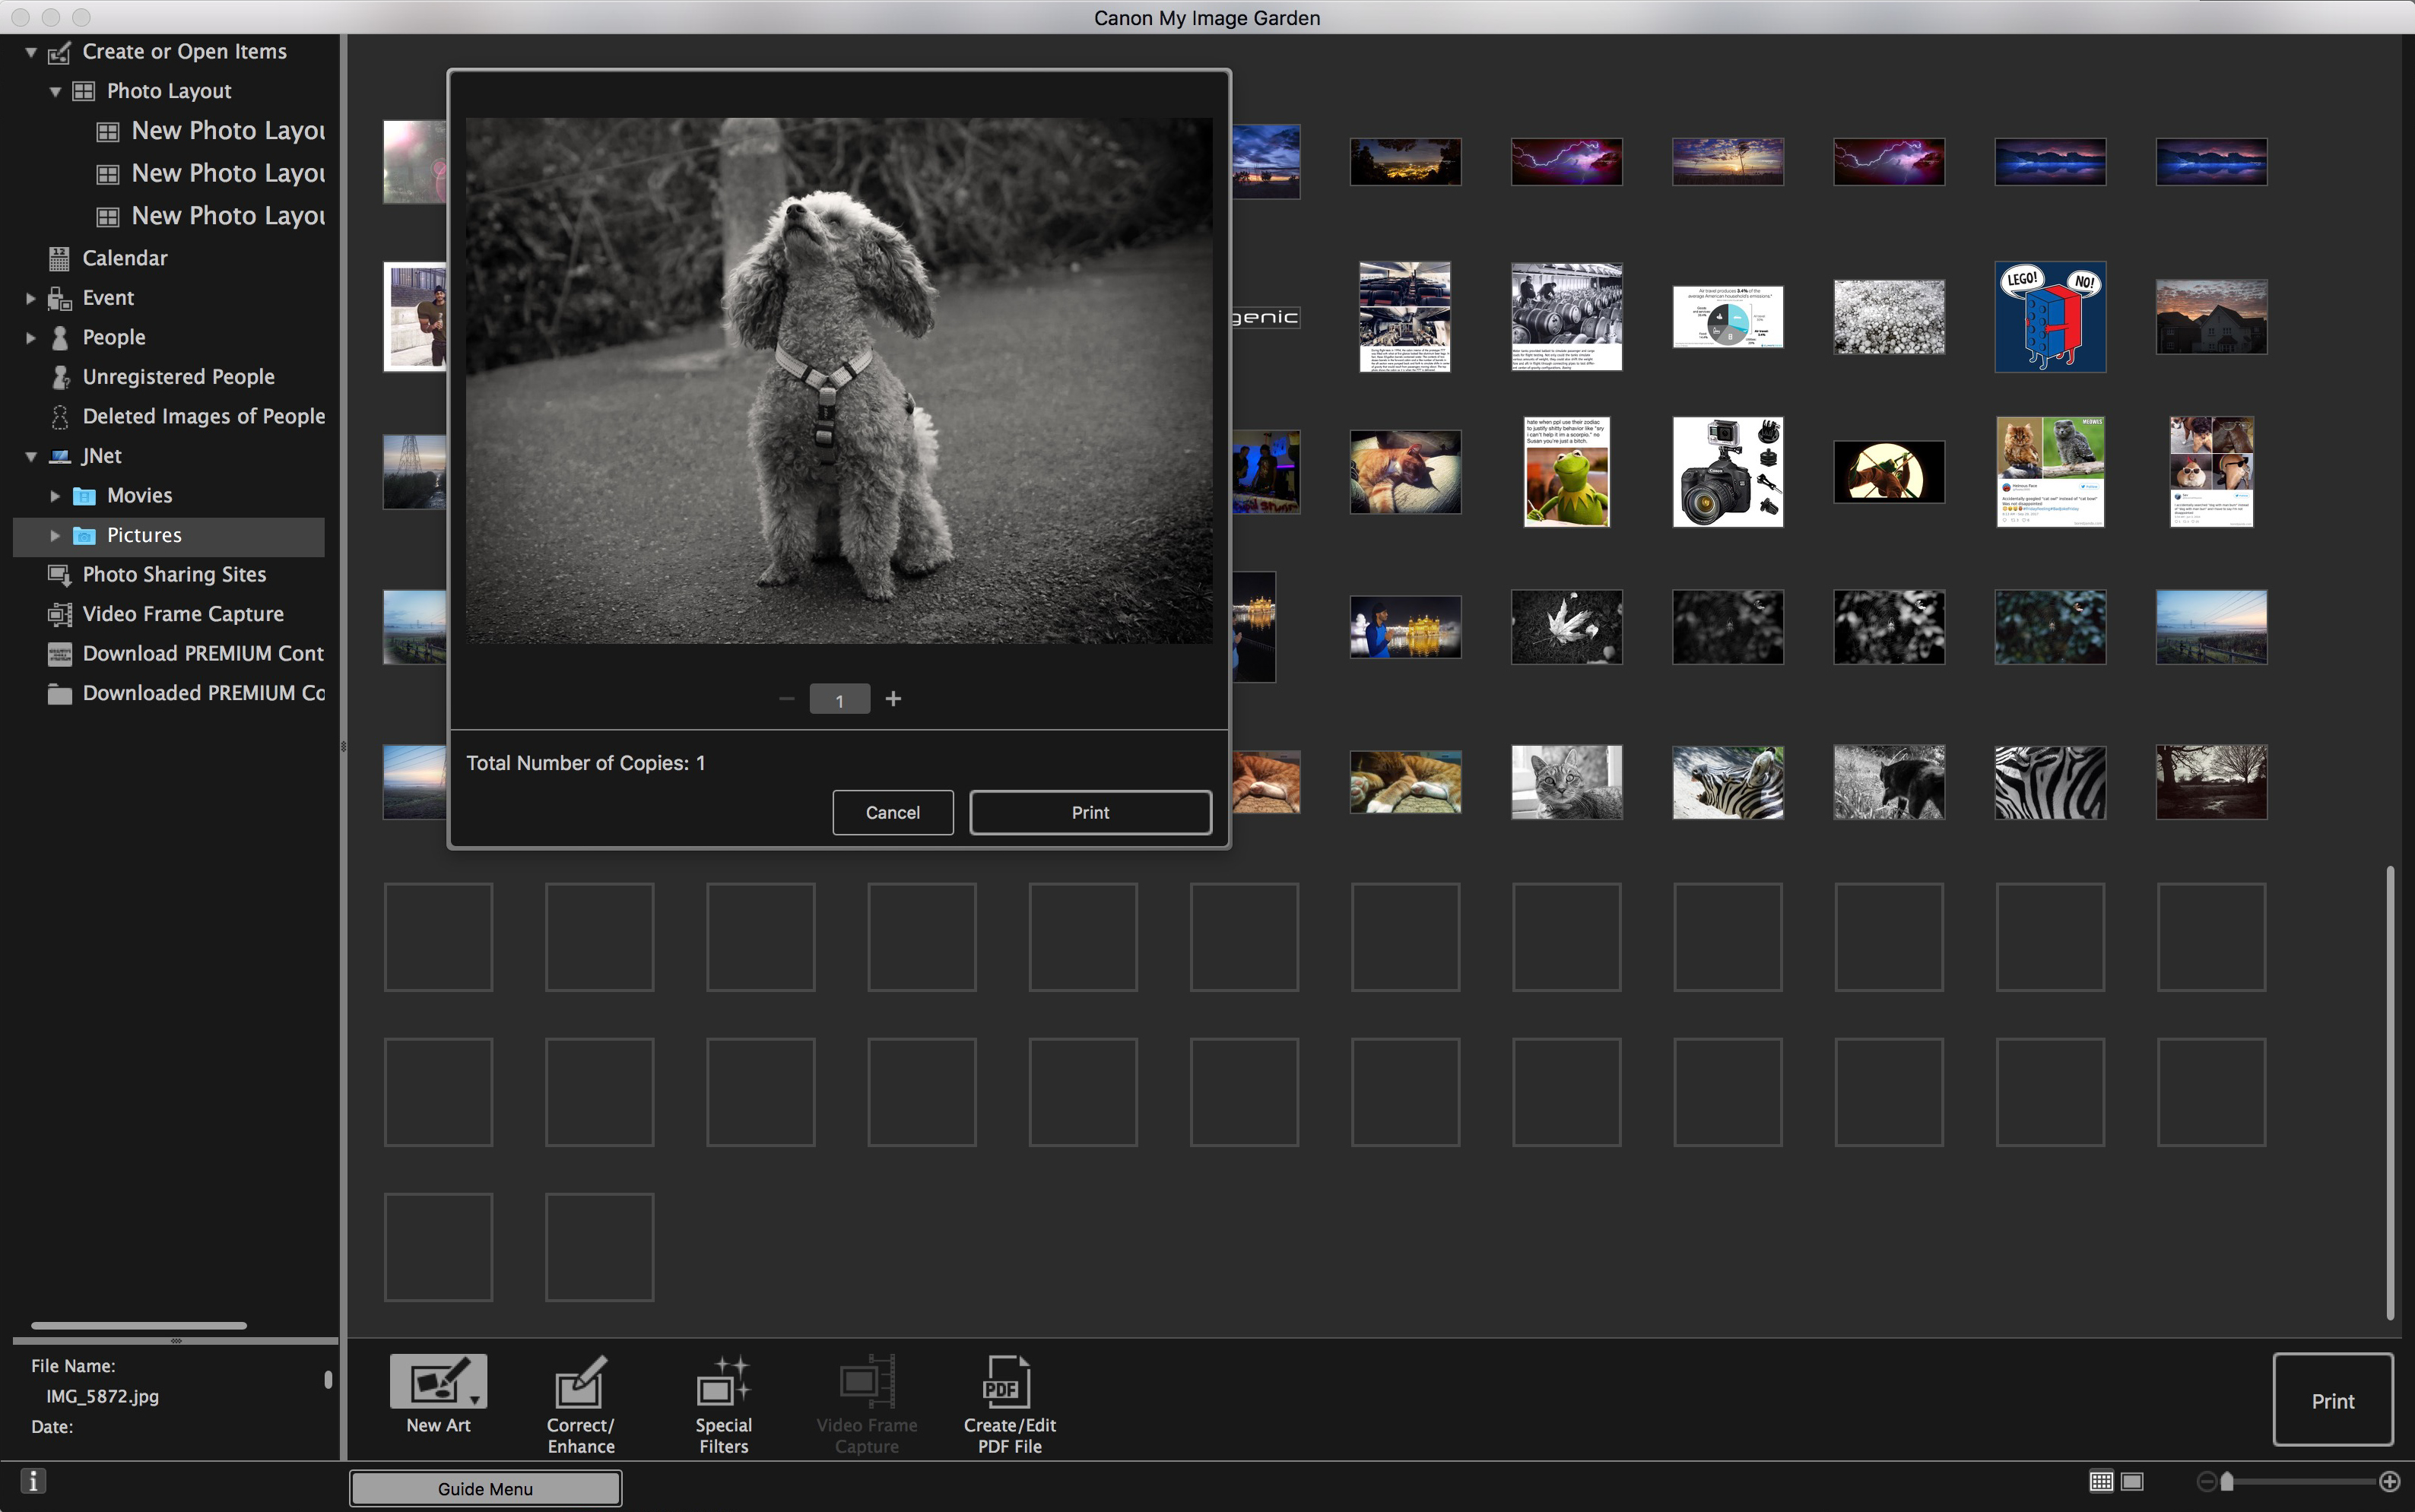Increment copy count with plus stepper
Viewport: 2415px width, 1512px height.
point(894,699)
